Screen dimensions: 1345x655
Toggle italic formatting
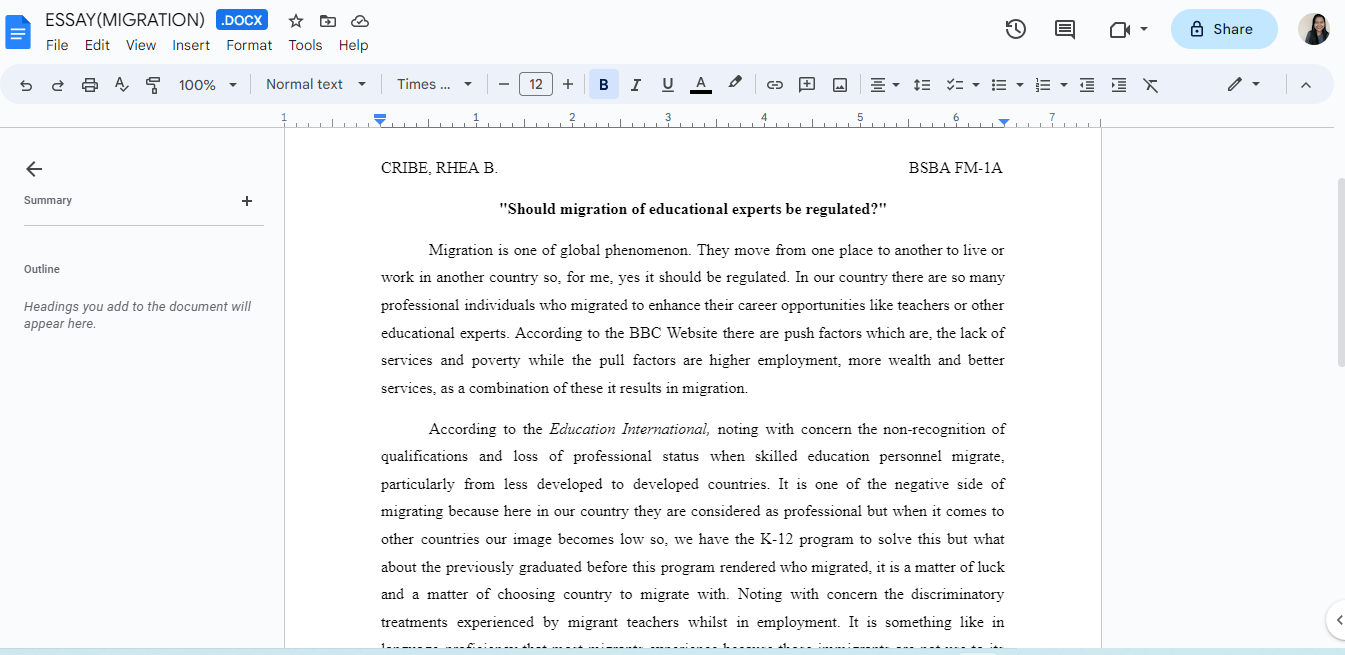(x=635, y=84)
